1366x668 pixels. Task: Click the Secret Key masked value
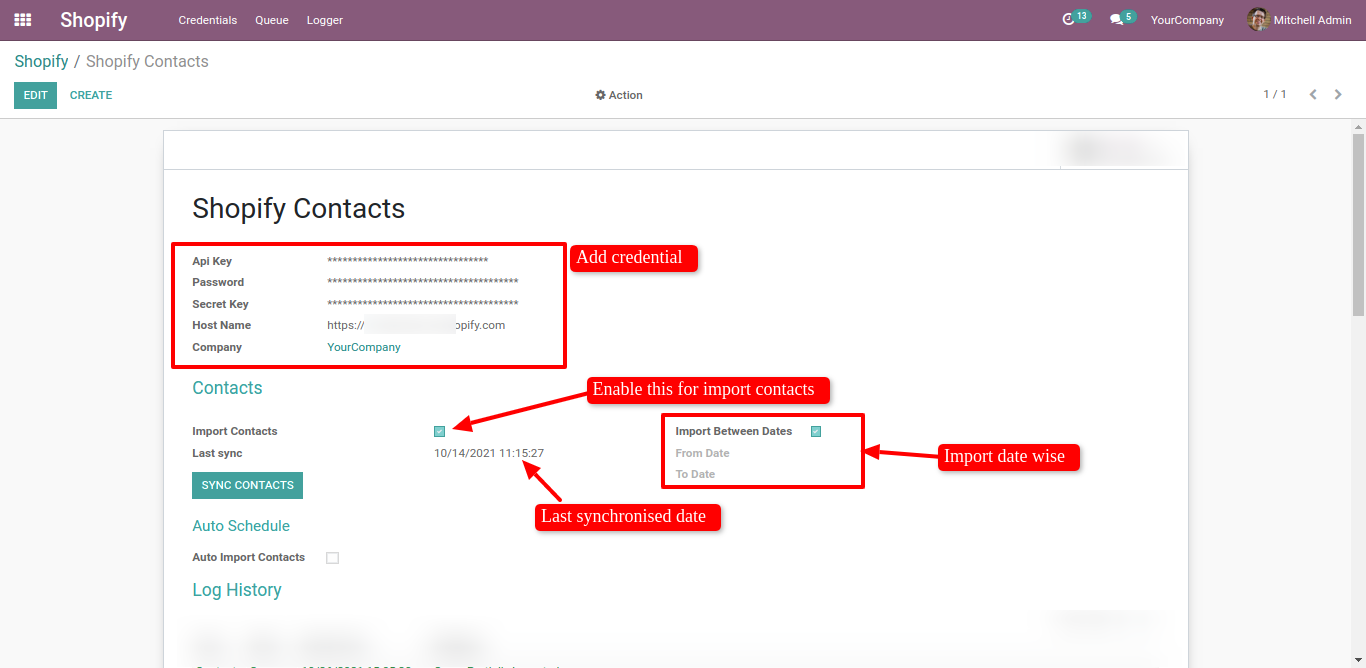point(422,304)
